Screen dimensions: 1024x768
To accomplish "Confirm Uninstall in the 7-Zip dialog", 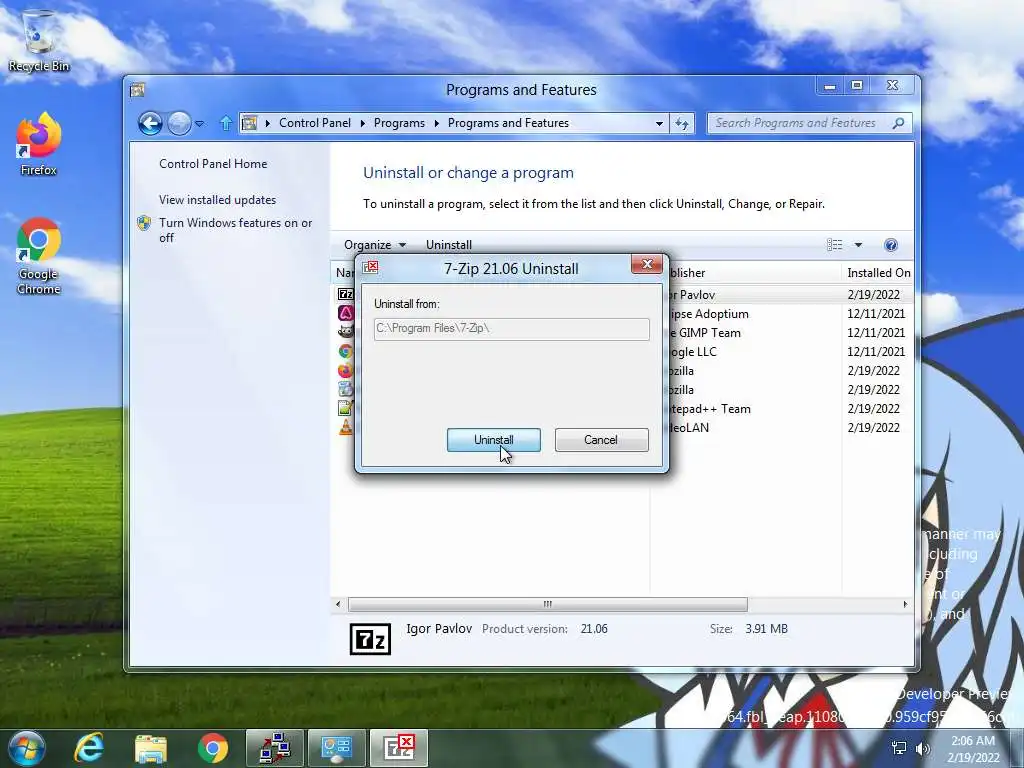I will [x=493, y=440].
